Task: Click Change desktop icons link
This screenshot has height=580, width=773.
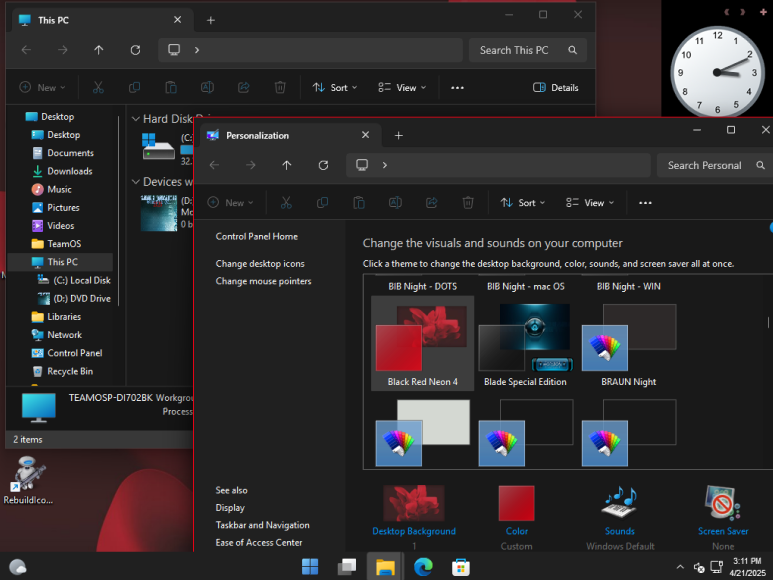Action: pyautogui.click(x=260, y=264)
